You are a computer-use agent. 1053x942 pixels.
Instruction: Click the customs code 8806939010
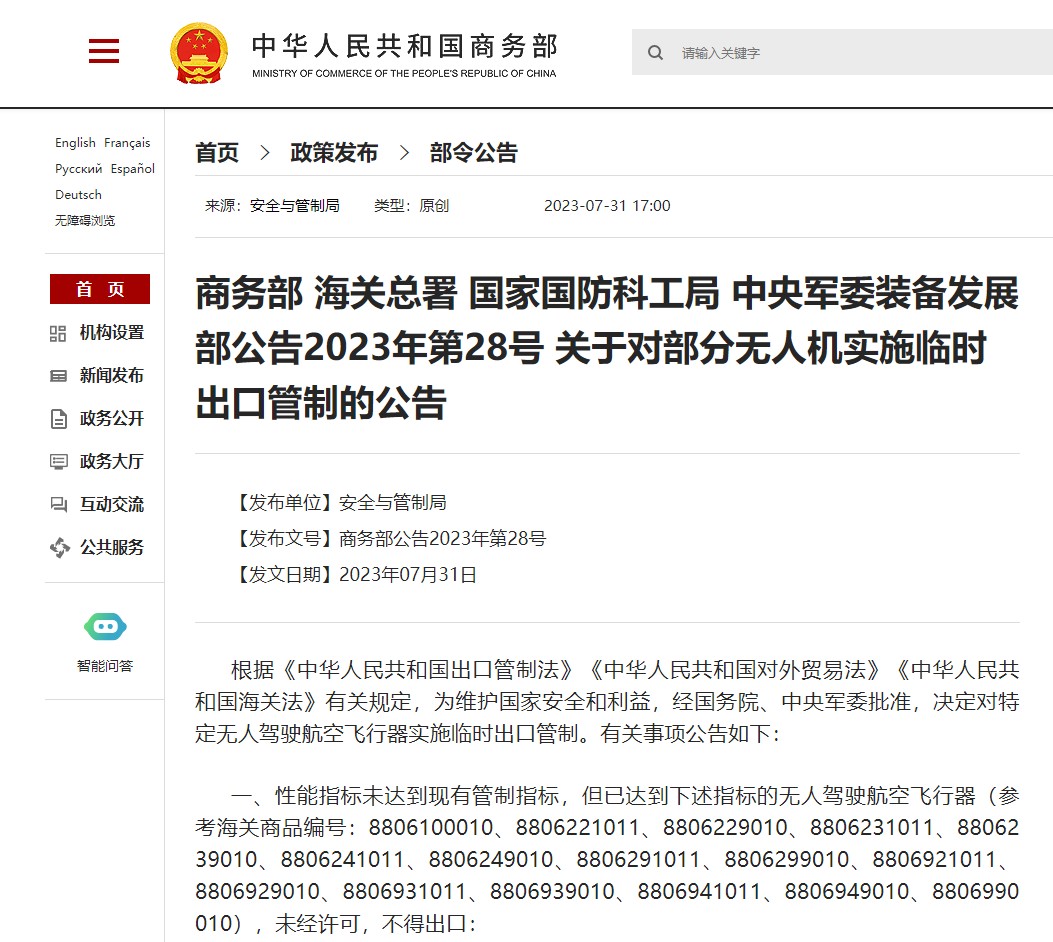coord(552,892)
